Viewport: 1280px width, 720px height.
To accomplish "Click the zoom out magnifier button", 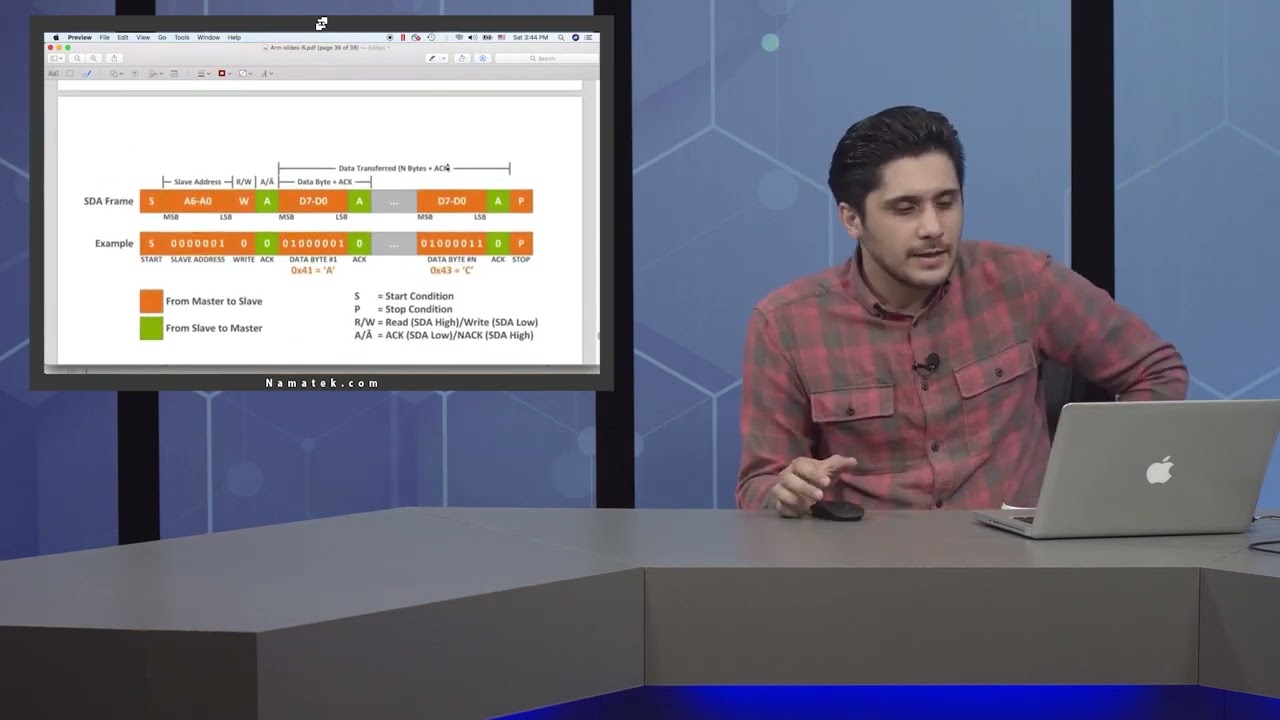I will 77,58.
